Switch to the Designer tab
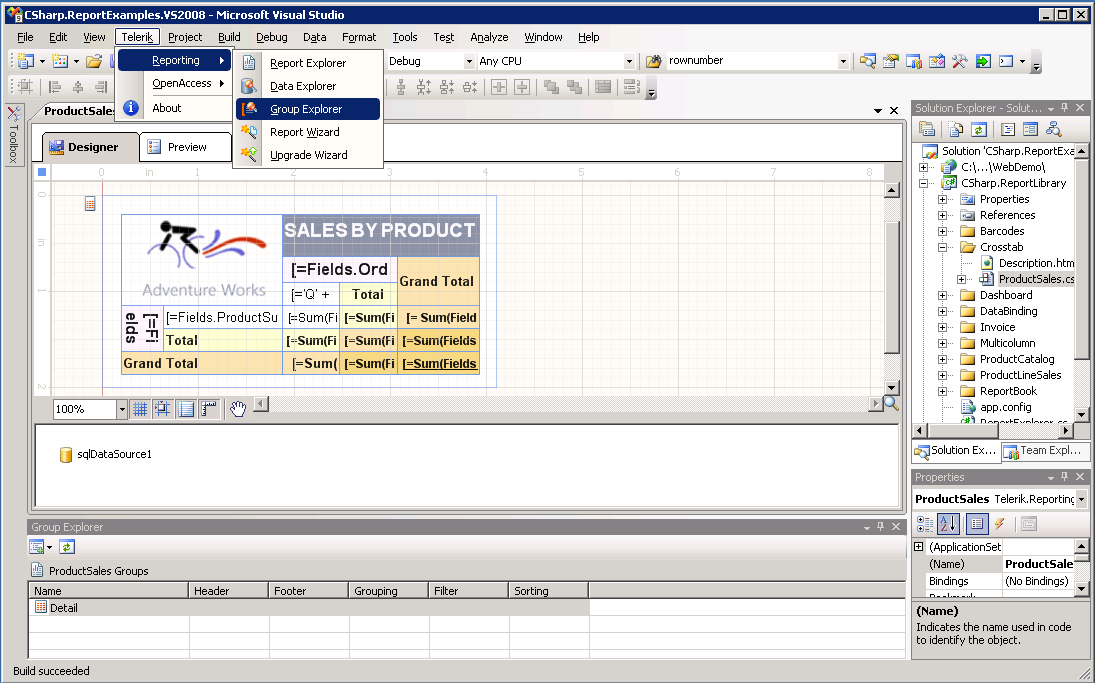This screenshot has width=1095, height=683. pyautogui.click(x=91, y=147)
